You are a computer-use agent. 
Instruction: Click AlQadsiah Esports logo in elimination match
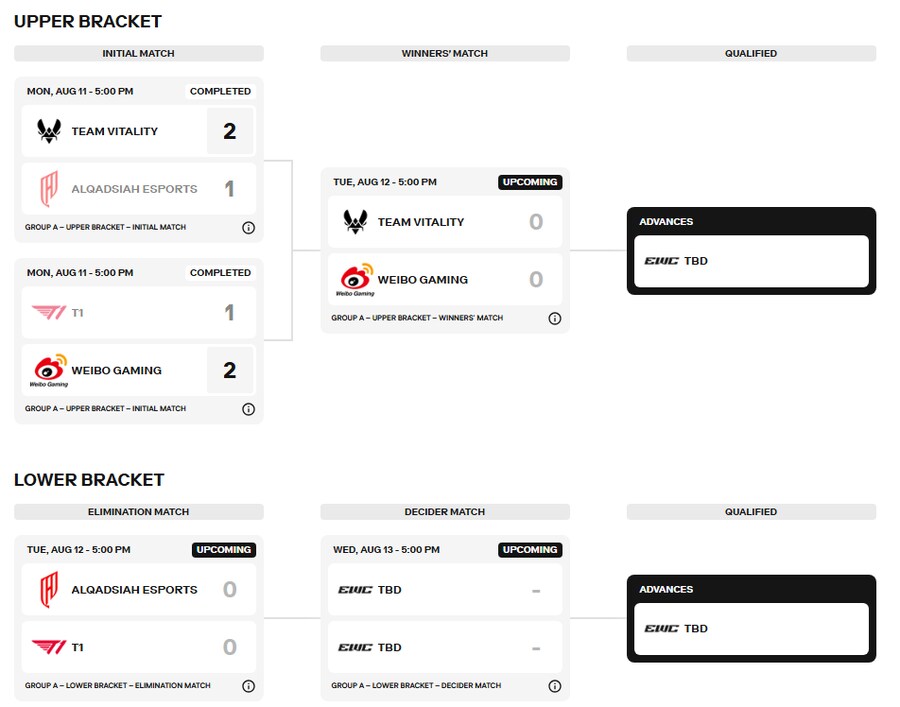tap(49, 589)
